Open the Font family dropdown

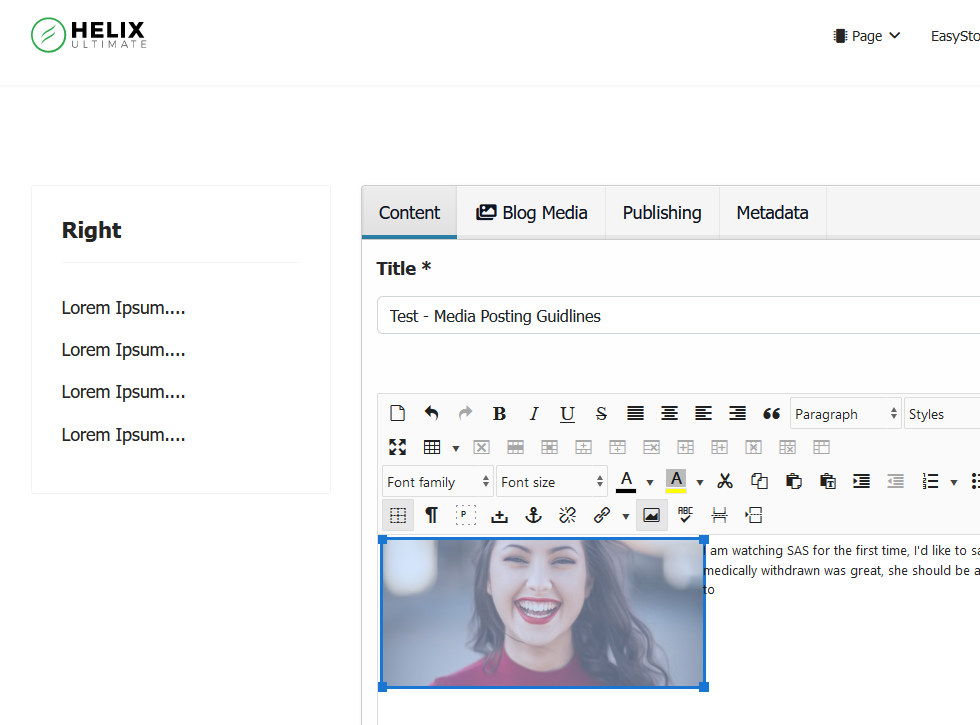[438, 482]
